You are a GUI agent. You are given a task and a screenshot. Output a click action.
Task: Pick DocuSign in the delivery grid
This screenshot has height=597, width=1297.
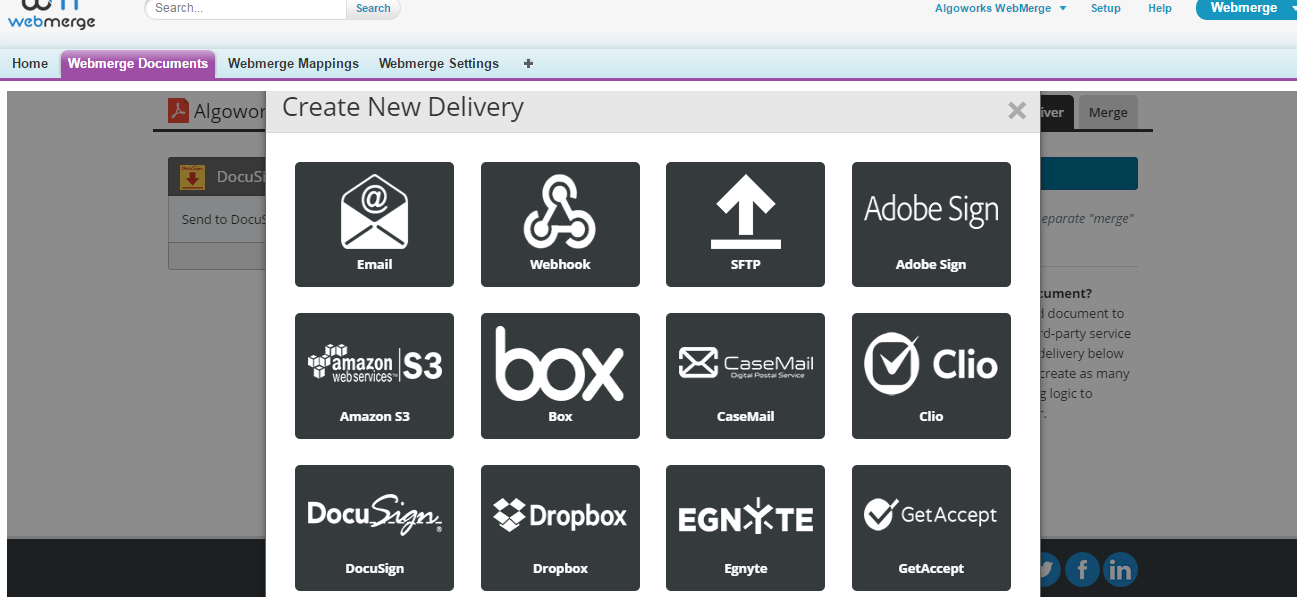(x=374, y=527)
